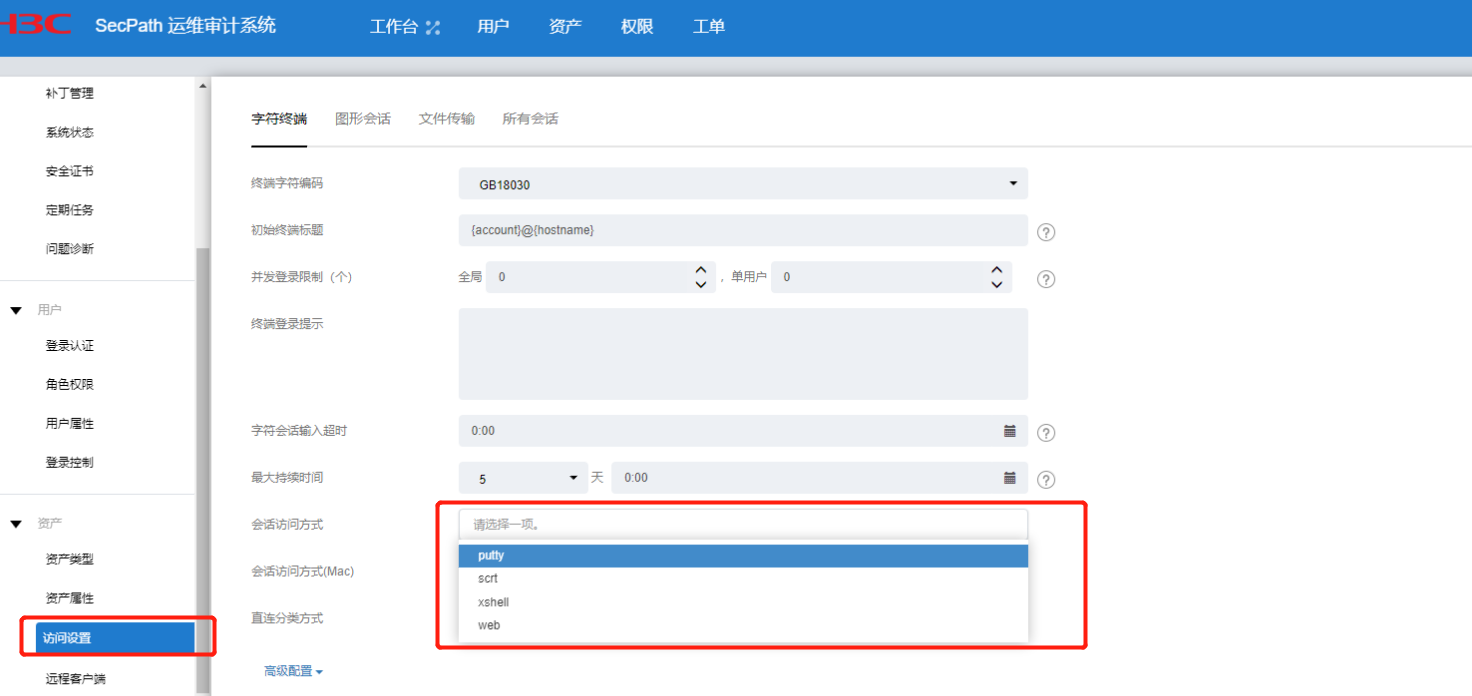Click the 最大持续时间 time field
This screenshot has height=696, width=1472.
pyautogui.click(x=820, y=478)
